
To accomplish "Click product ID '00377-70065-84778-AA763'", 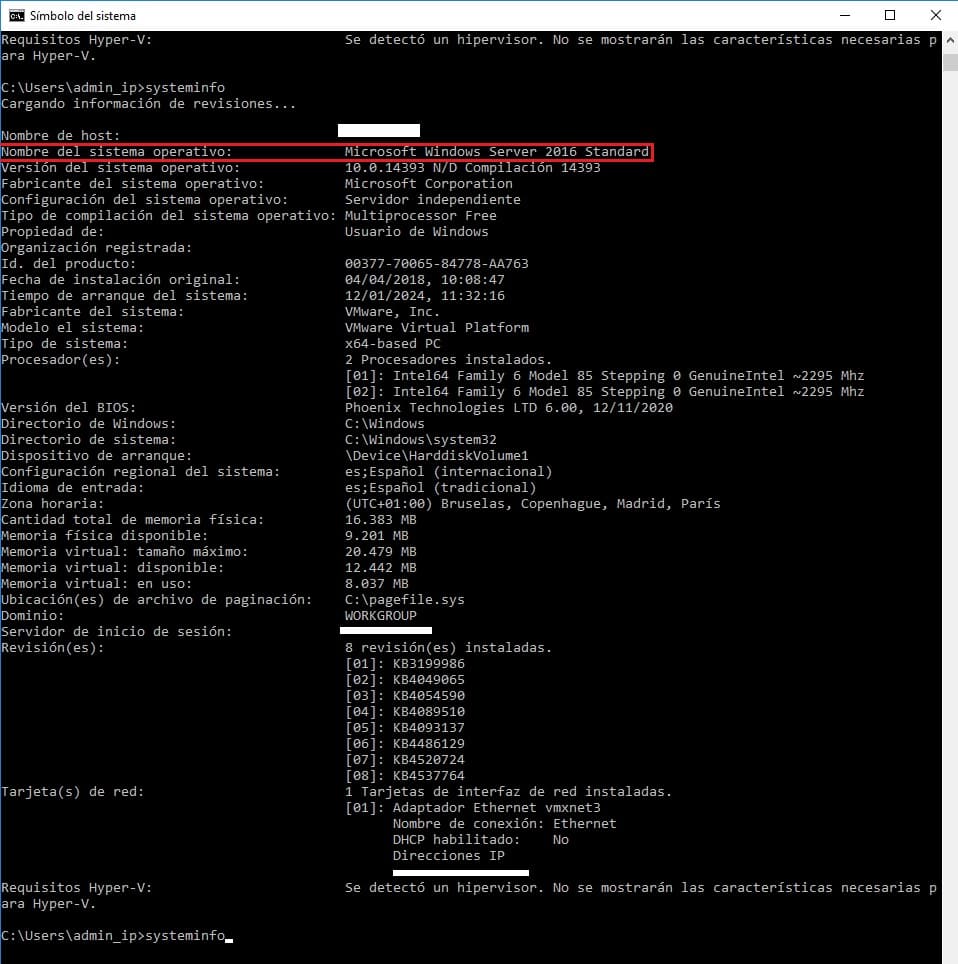I will pos(437,263).
